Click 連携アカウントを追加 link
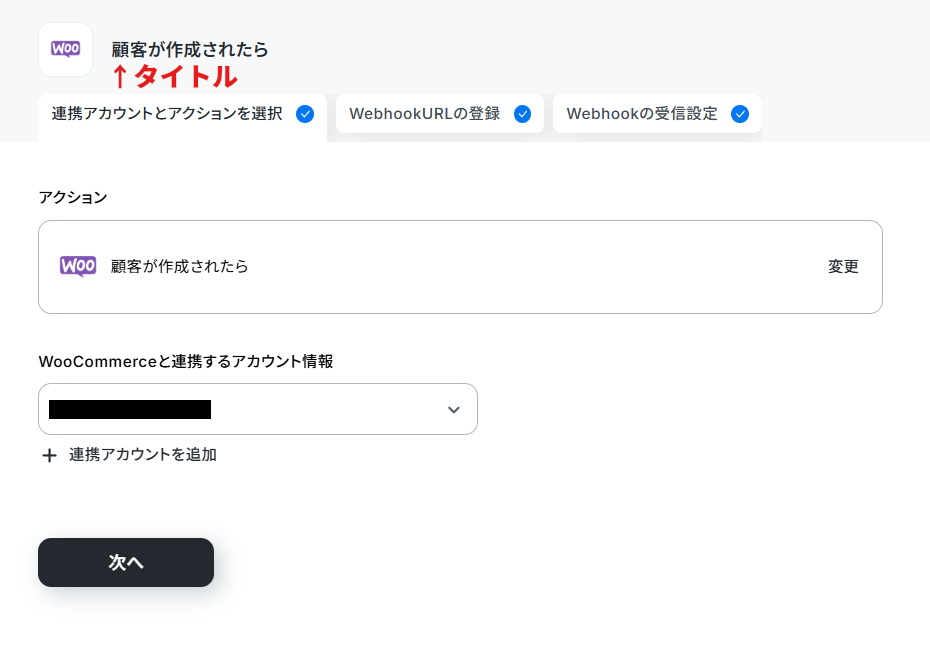This screenshot has width=930, height=645. pos(142,455)
